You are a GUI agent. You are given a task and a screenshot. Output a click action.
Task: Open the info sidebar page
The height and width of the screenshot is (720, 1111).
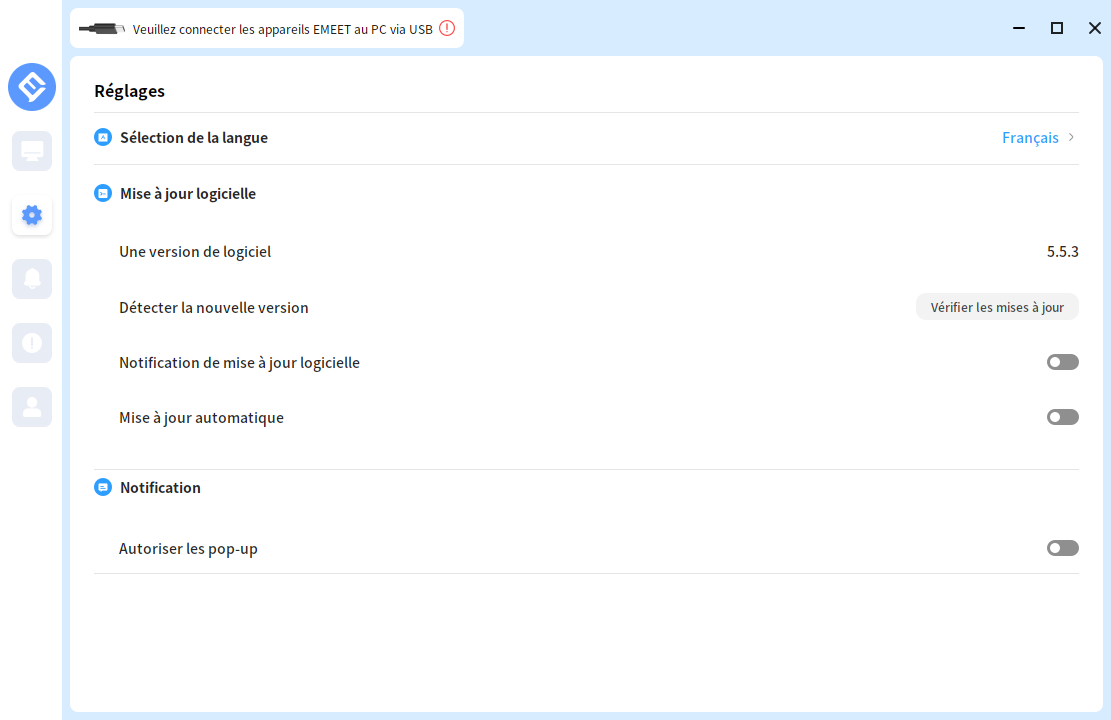(32, 343)
